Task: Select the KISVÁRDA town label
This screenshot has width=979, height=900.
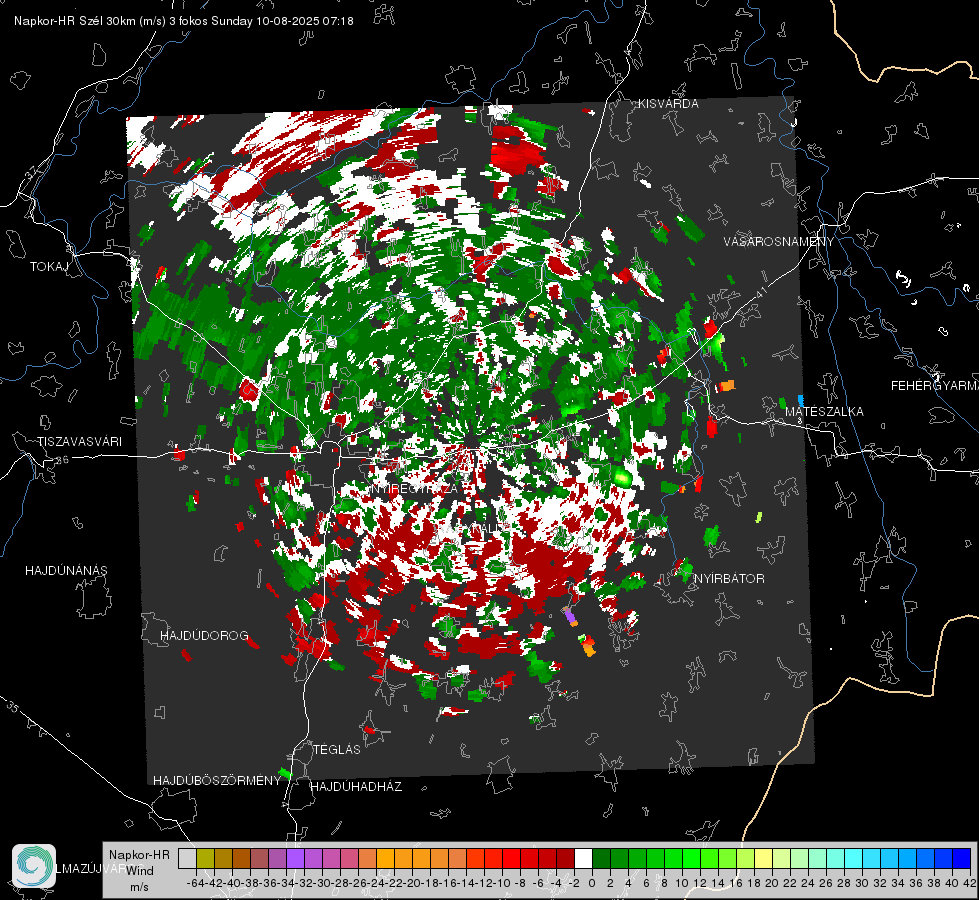Action: coord(668,104)
